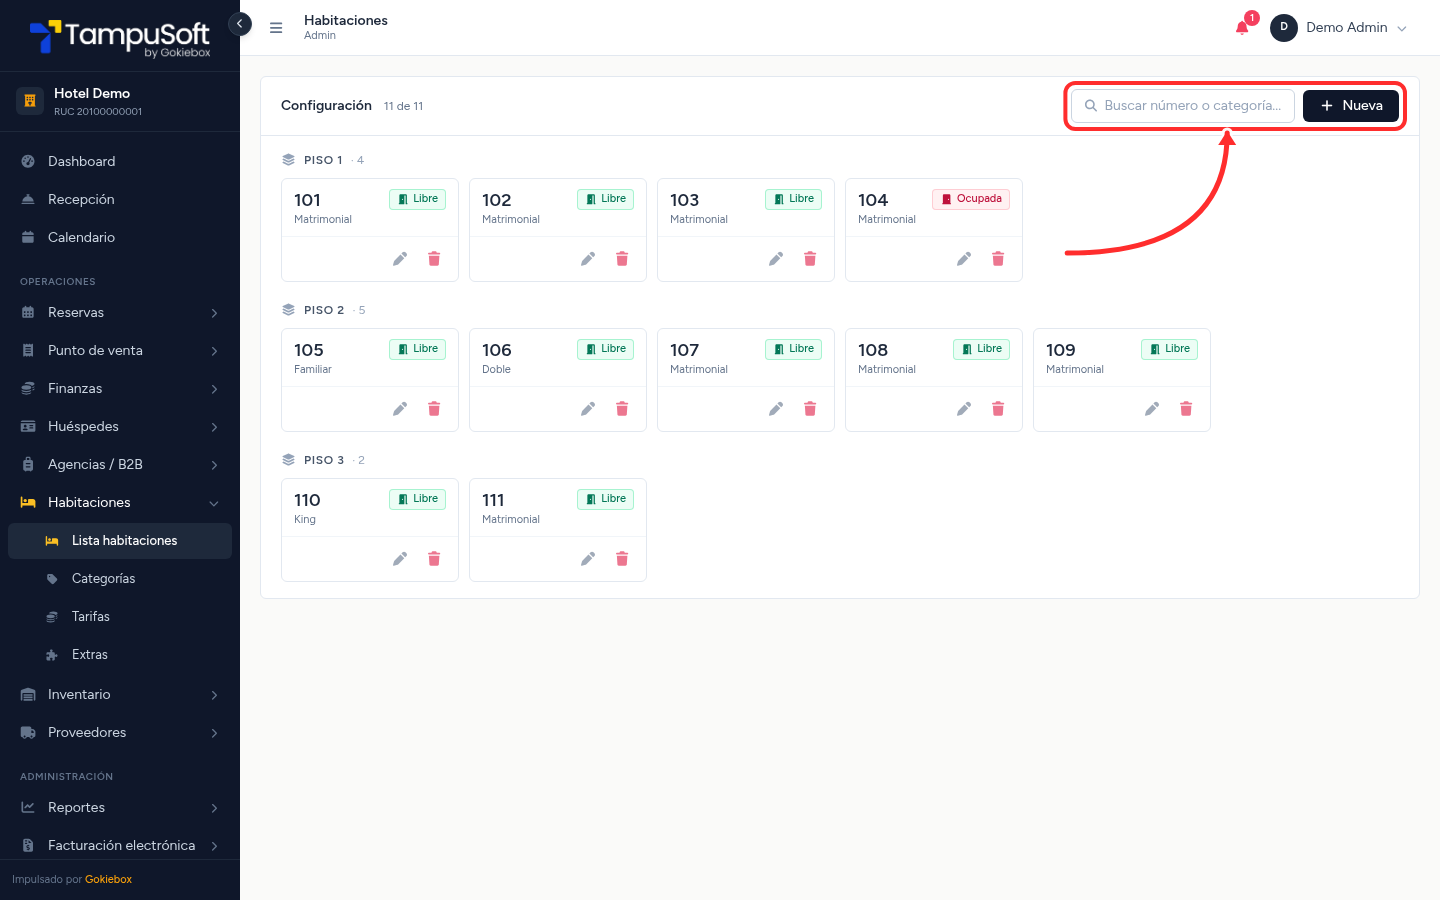The height and width of the screenshot is (900, 1440).
Task: Click the trash icon on room 109
Action: coord(1186,409)
